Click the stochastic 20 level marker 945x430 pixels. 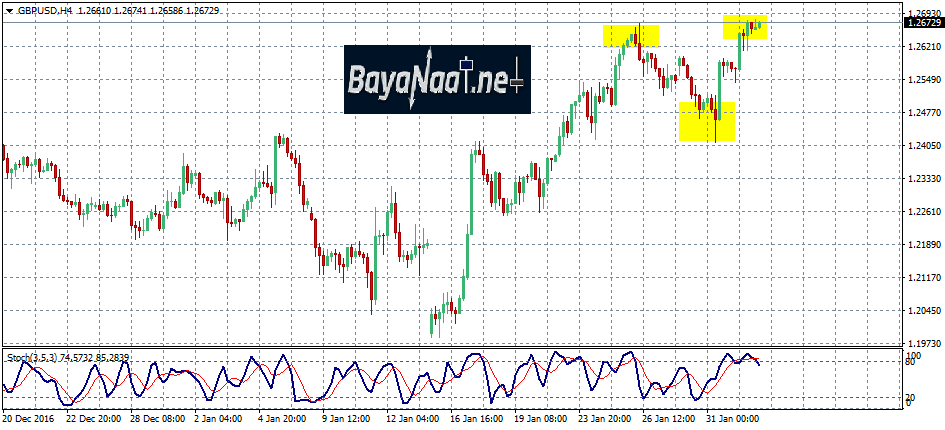click(x=910, y=398)
